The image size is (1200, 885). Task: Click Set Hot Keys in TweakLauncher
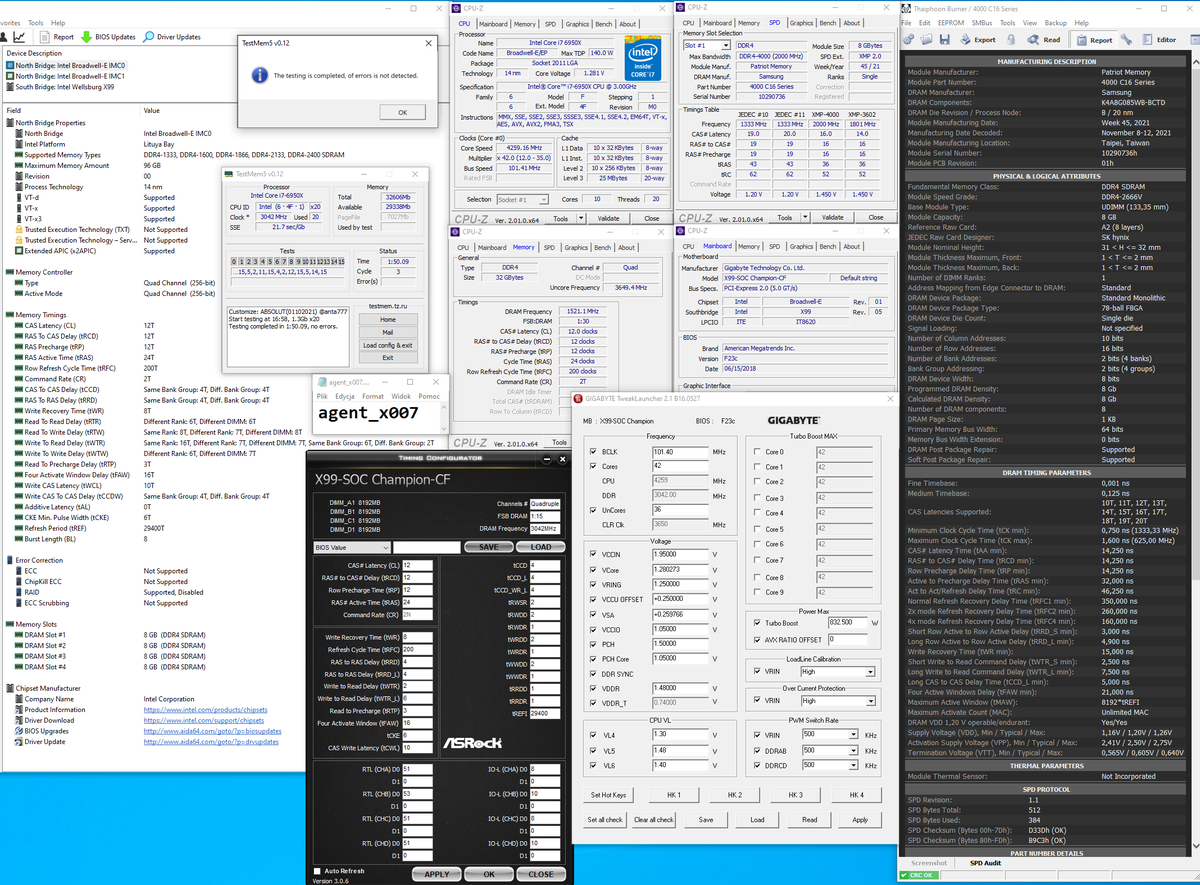[608, 794]
